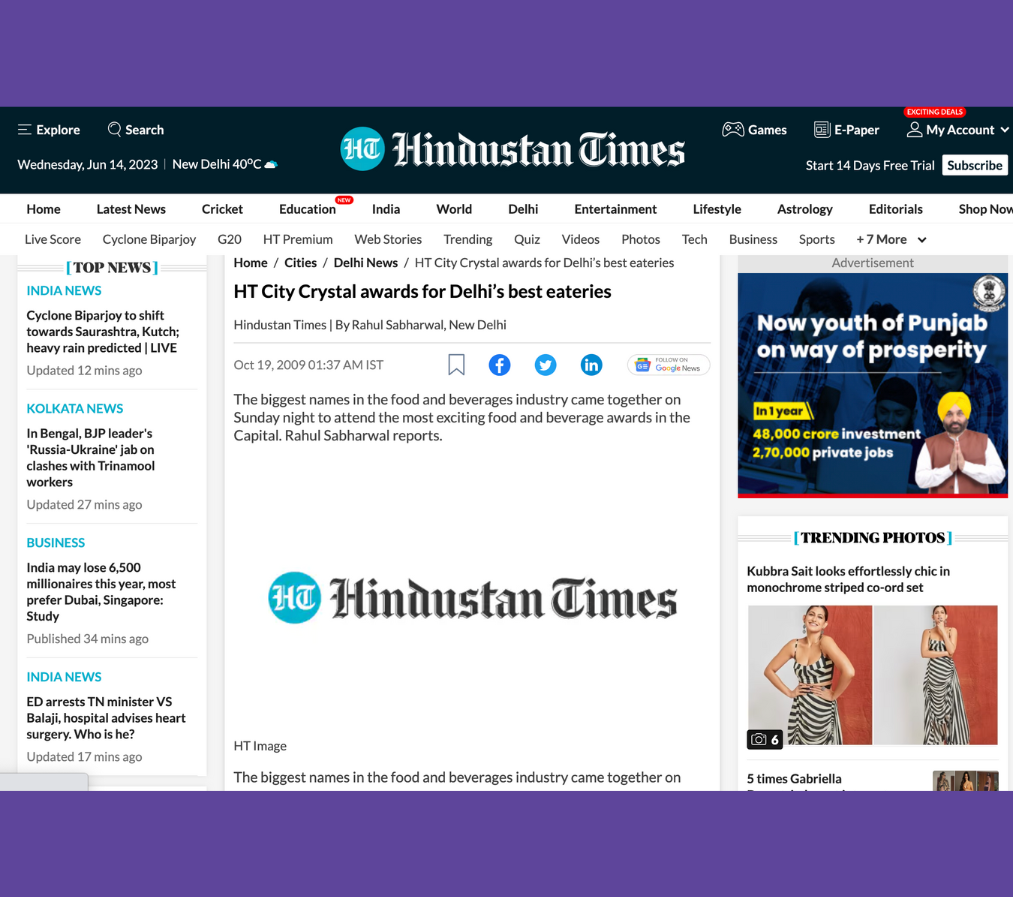Open Web Stories link
The image size is (1013, 897).
tap(388, 240)
